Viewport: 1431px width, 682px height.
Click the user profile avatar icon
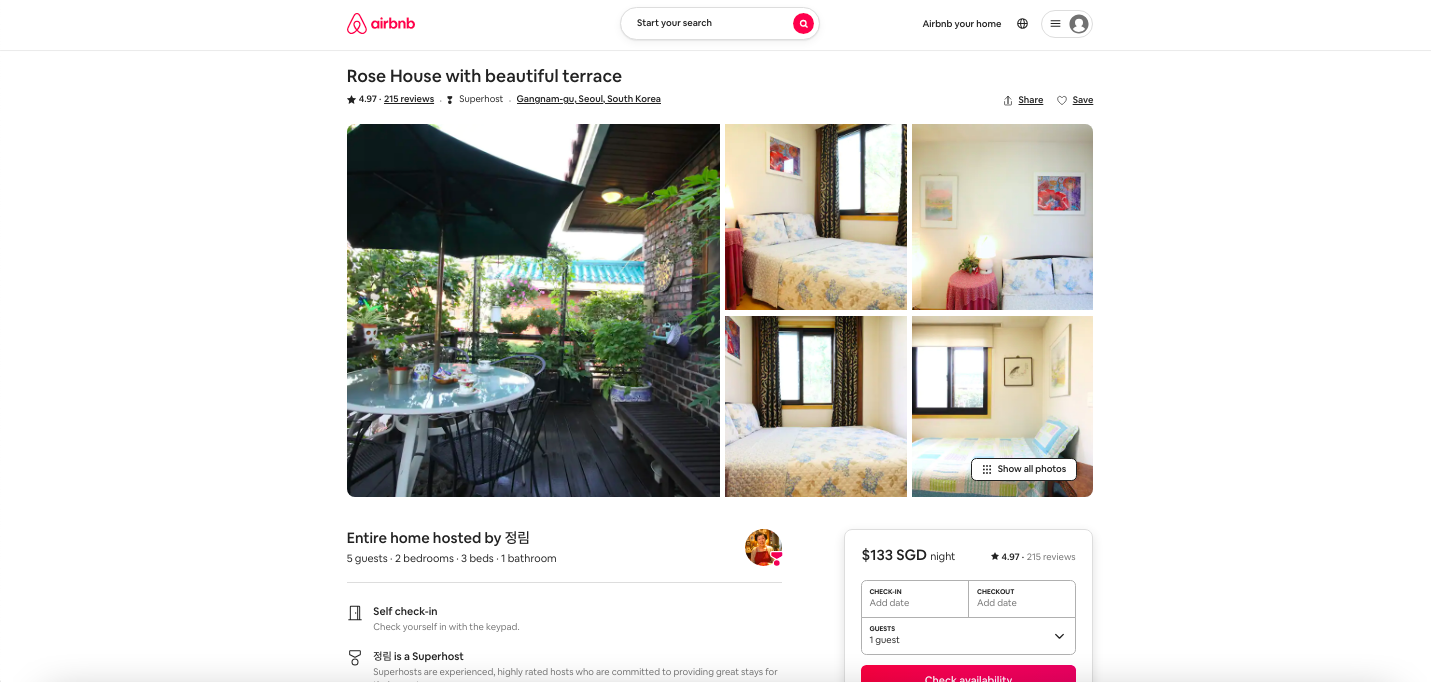1078,24
